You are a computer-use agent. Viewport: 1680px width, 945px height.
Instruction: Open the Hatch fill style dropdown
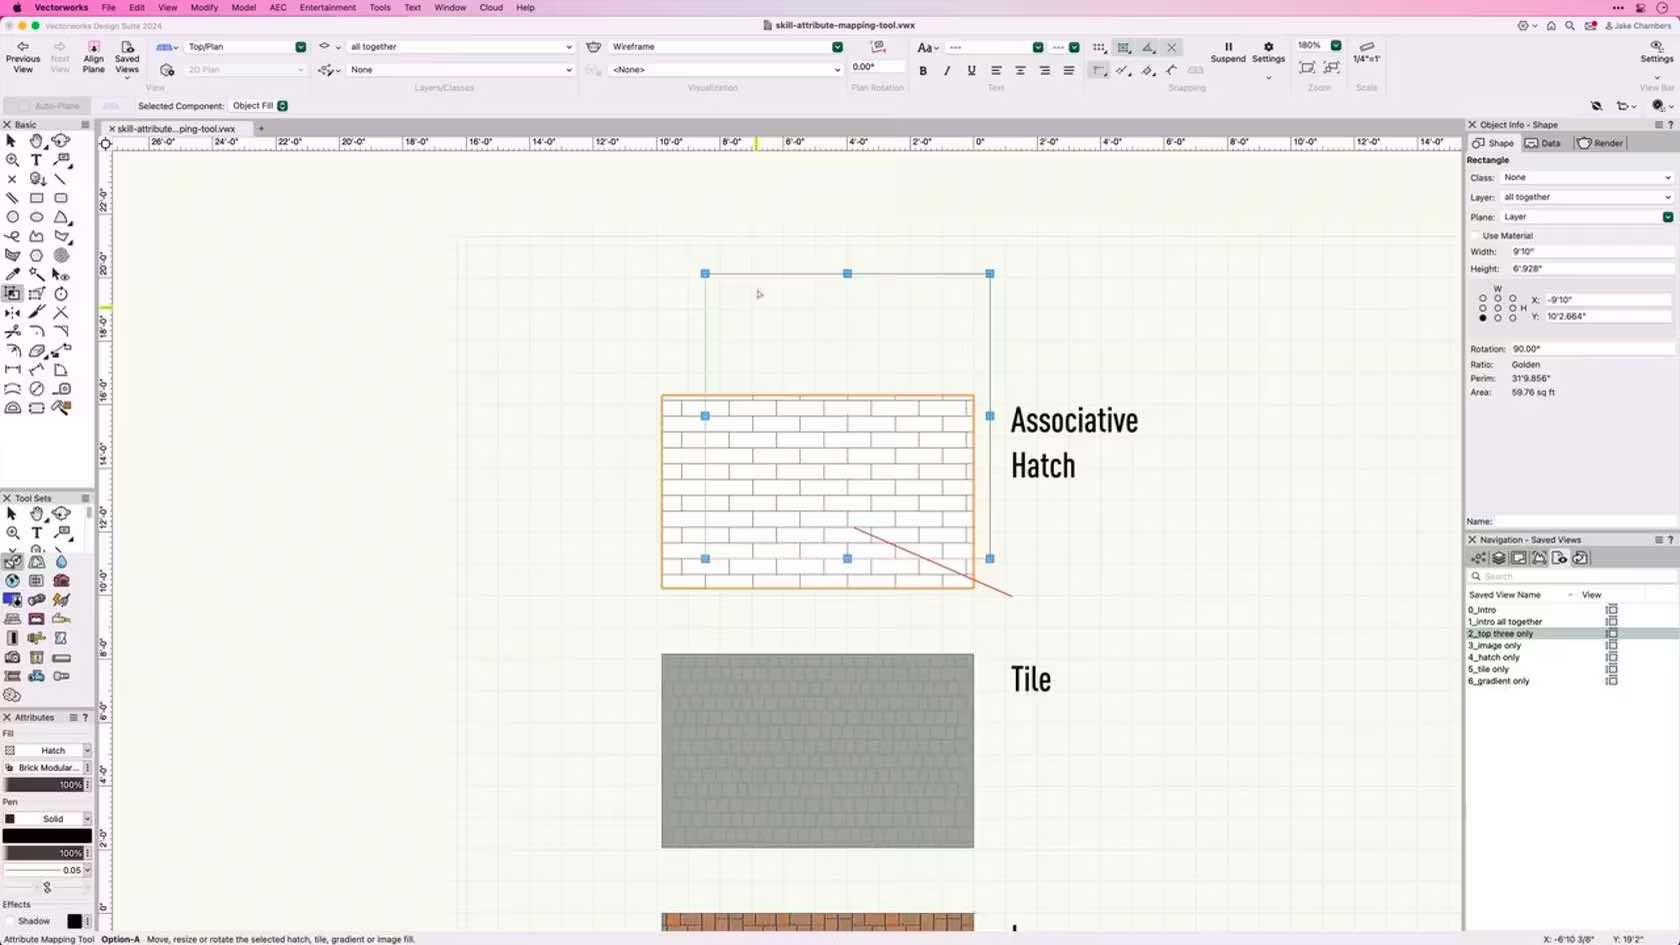pos(46,751)
